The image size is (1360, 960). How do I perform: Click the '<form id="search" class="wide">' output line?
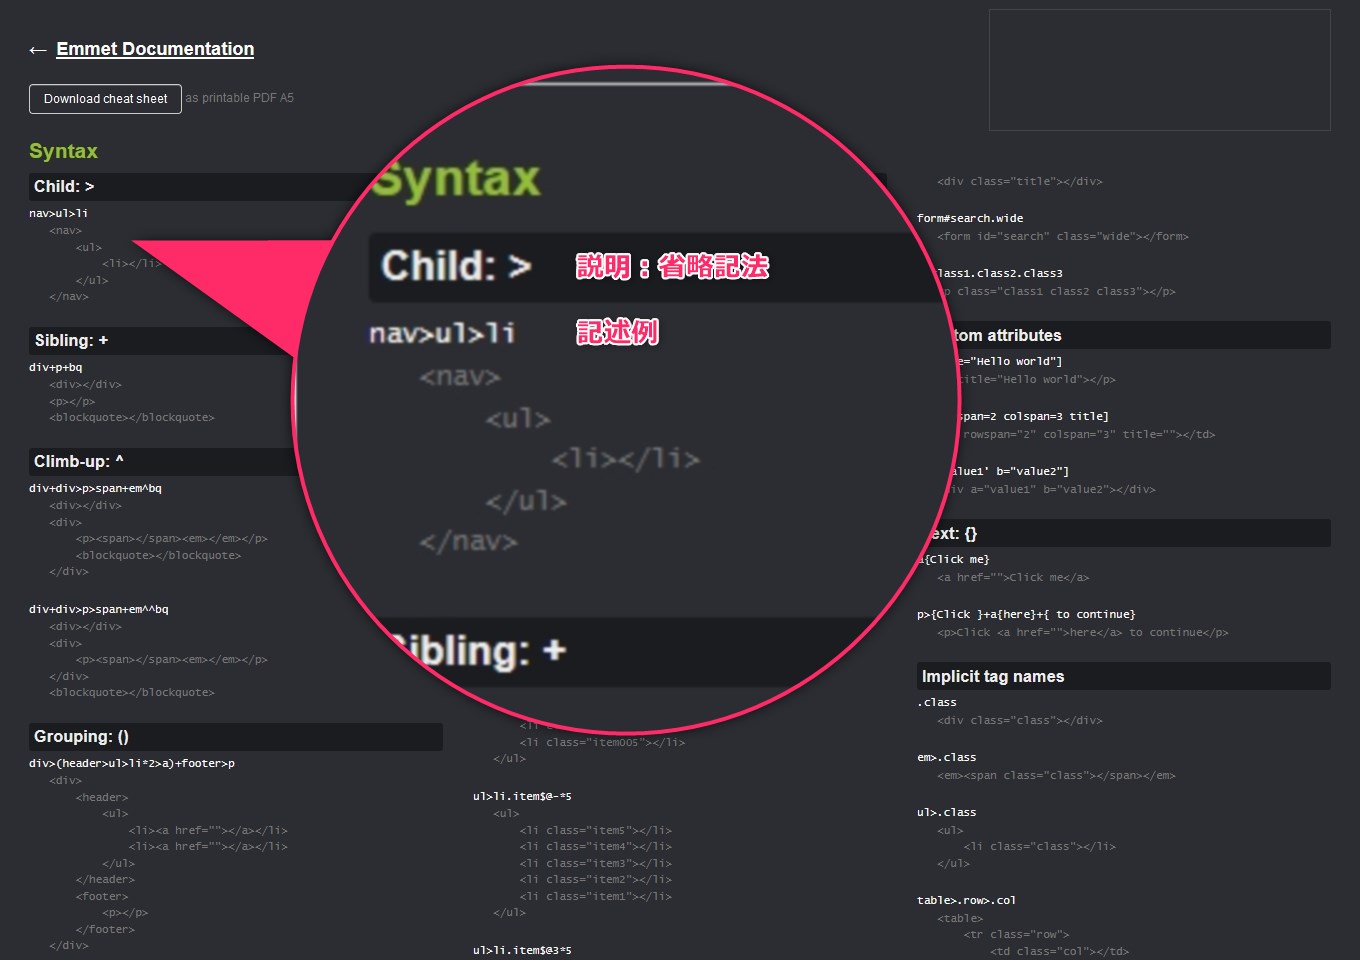[1063, 236]
